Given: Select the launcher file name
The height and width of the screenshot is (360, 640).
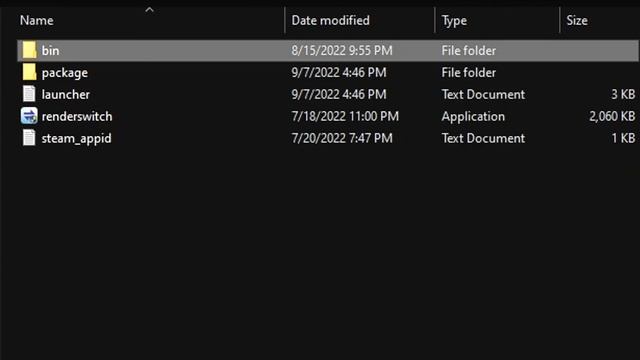Looking at the screenshot, I should tap(66, 94).
